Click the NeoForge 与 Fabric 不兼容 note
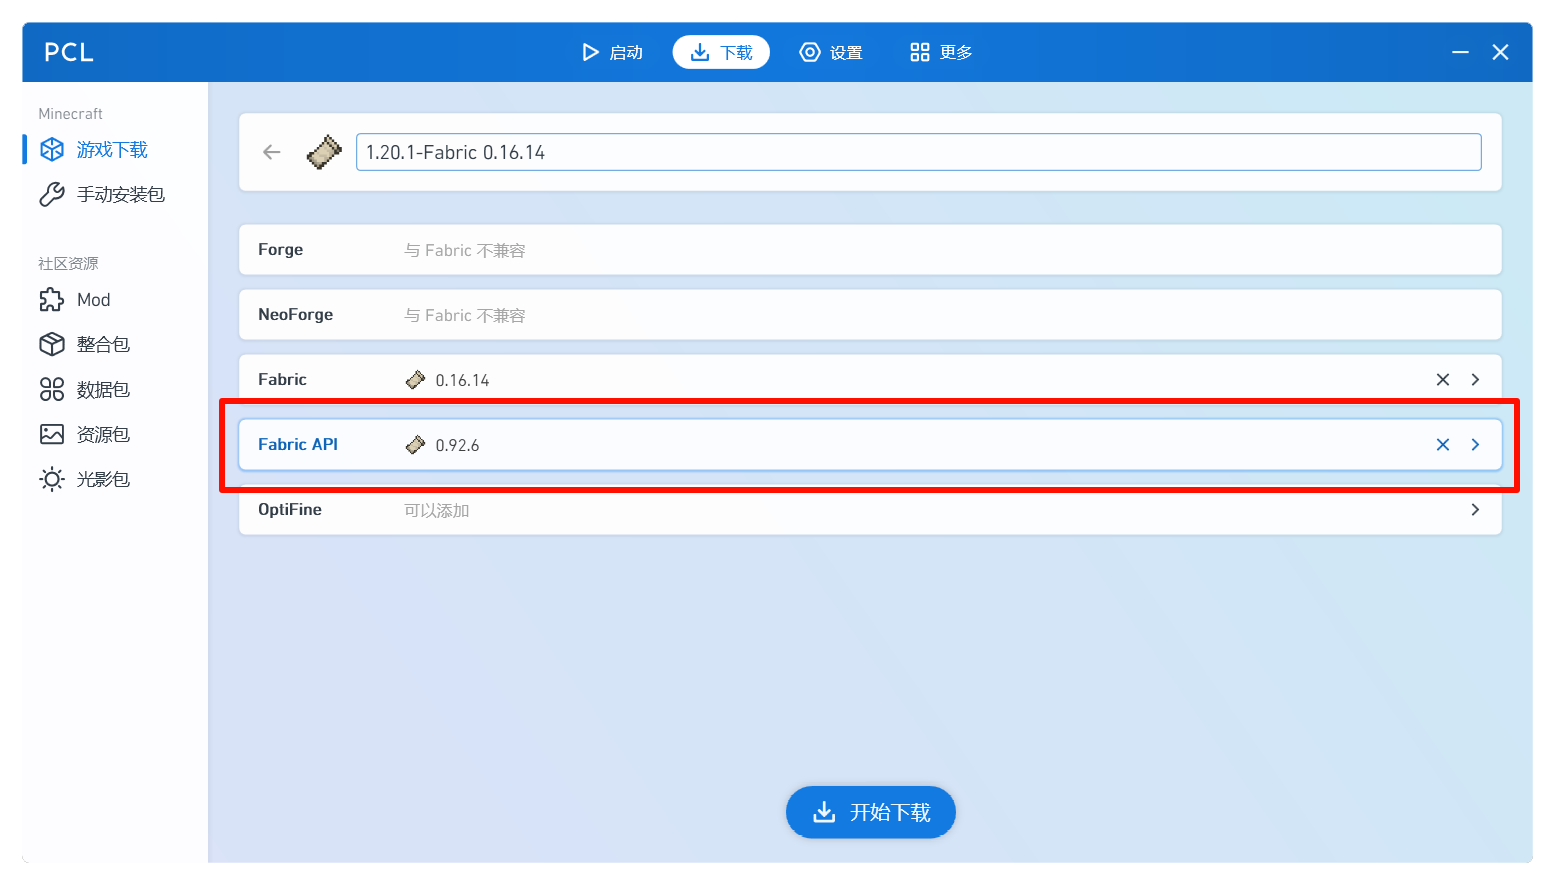 click(464, 316)
